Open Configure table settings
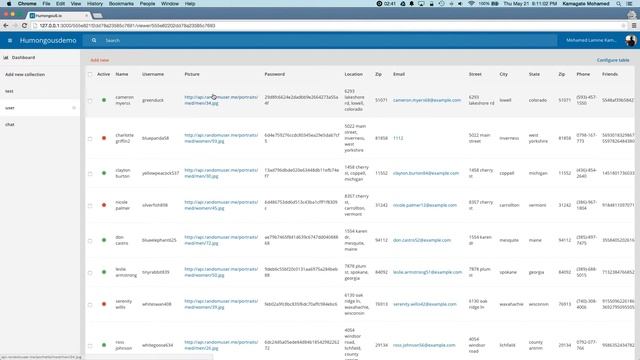 click(613, 60)
